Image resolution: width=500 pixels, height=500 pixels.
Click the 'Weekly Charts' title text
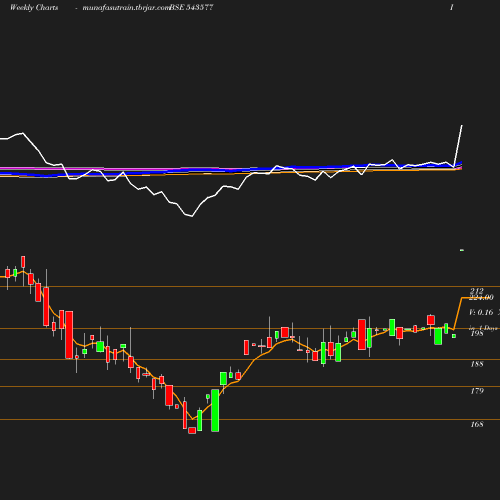34,8
